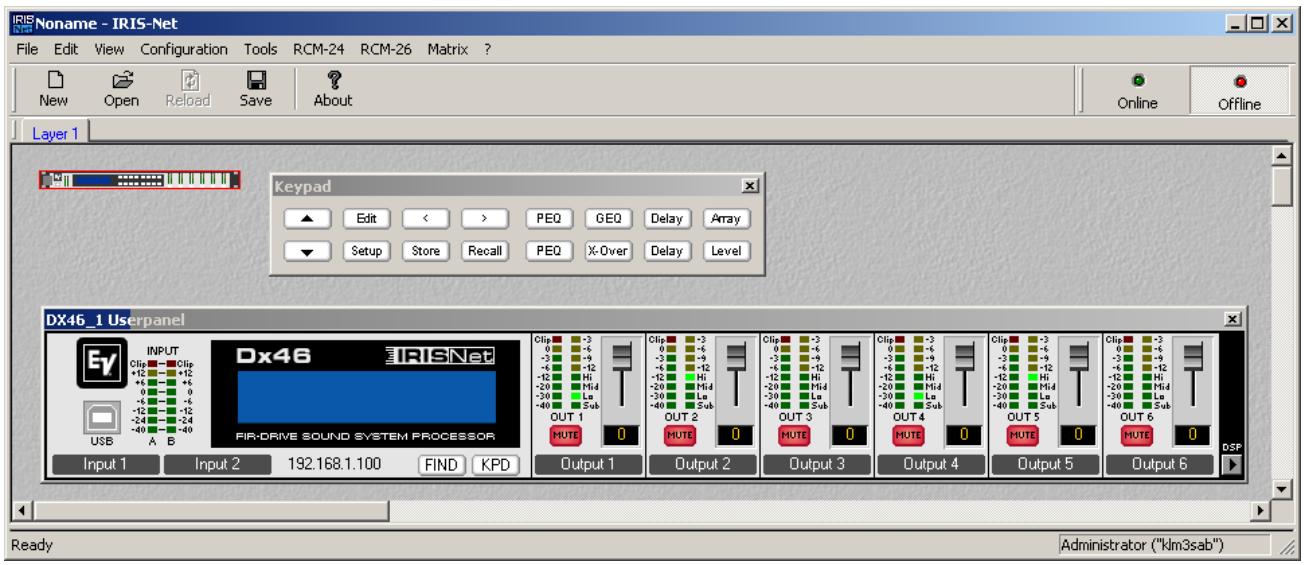Open the Configuration menu
Viewport: 1304px width, 565px height.
pos(184,50)
